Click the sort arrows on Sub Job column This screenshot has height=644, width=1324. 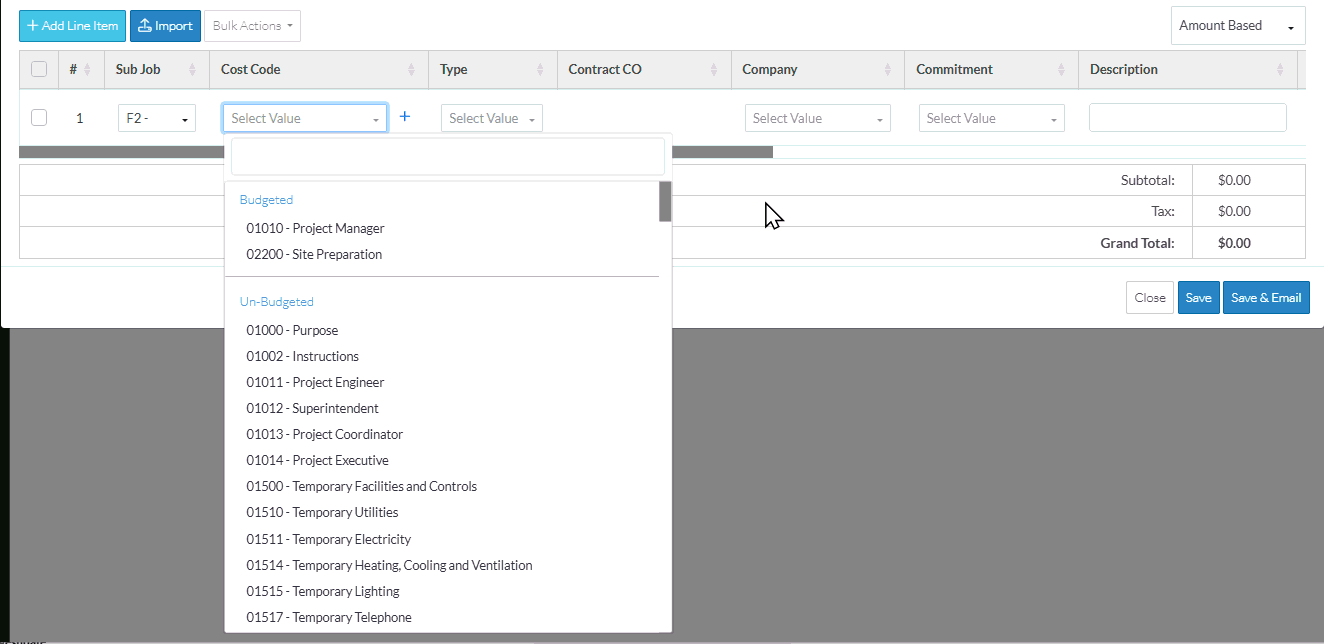point(193,70)
